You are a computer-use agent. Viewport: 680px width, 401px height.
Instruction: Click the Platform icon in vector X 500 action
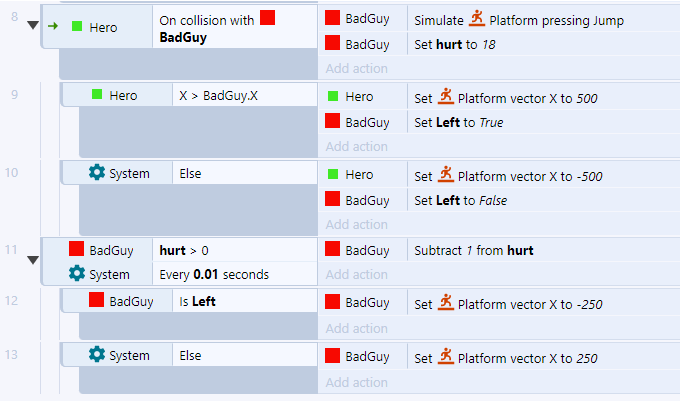click(x=445, y=97)
